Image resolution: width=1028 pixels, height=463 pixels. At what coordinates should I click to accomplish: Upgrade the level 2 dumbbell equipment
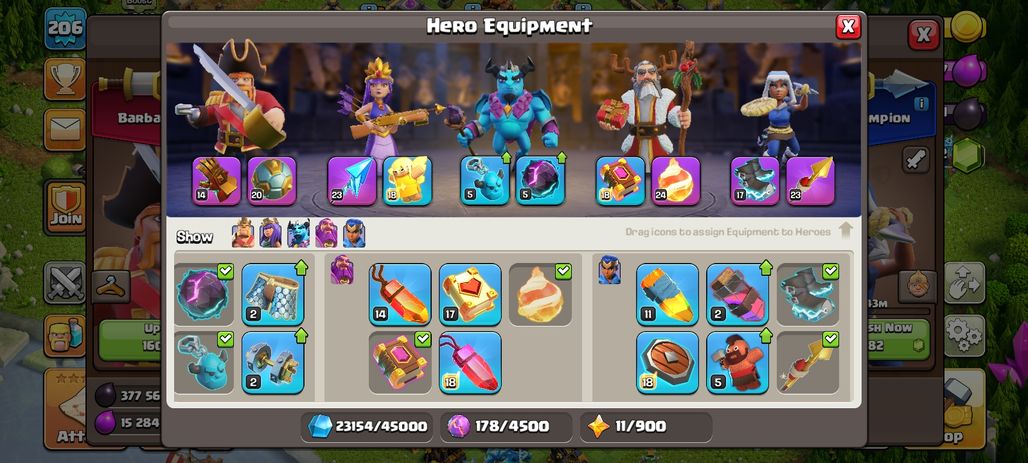point(273,362)
